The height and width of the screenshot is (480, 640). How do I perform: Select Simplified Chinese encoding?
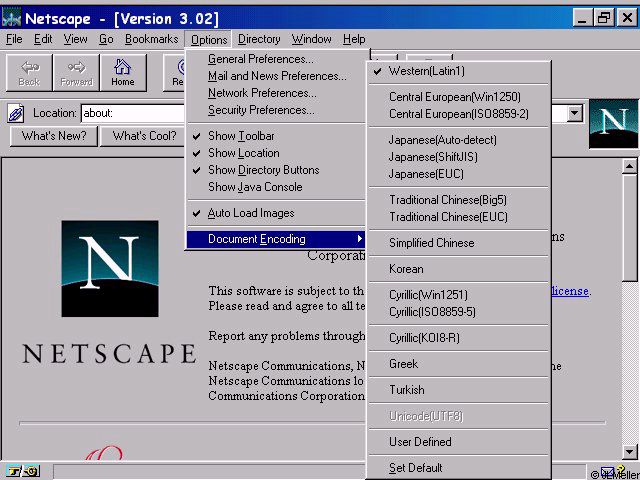click(x=458, y=243)
